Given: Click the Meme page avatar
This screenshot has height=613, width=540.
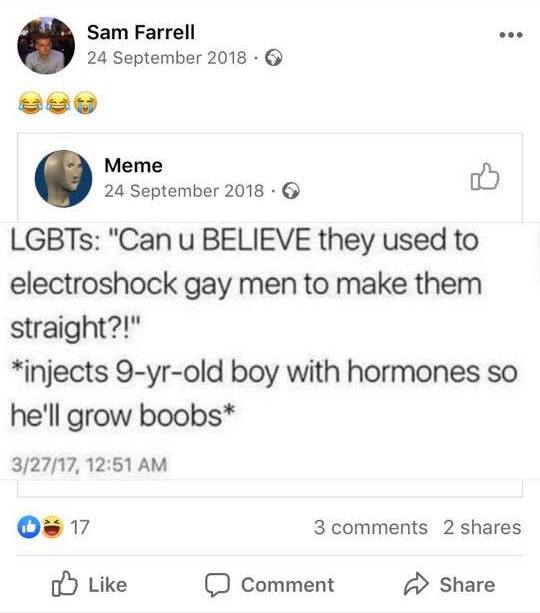Looking at the screenshot, I should point(63,179).
